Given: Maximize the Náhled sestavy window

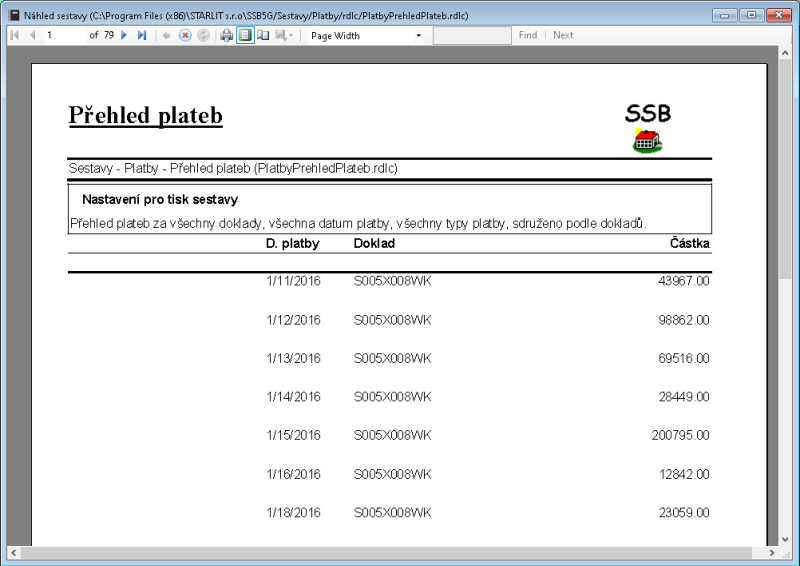Looking at the screenshot, I should pyautogui.click(x=752, y=15).
